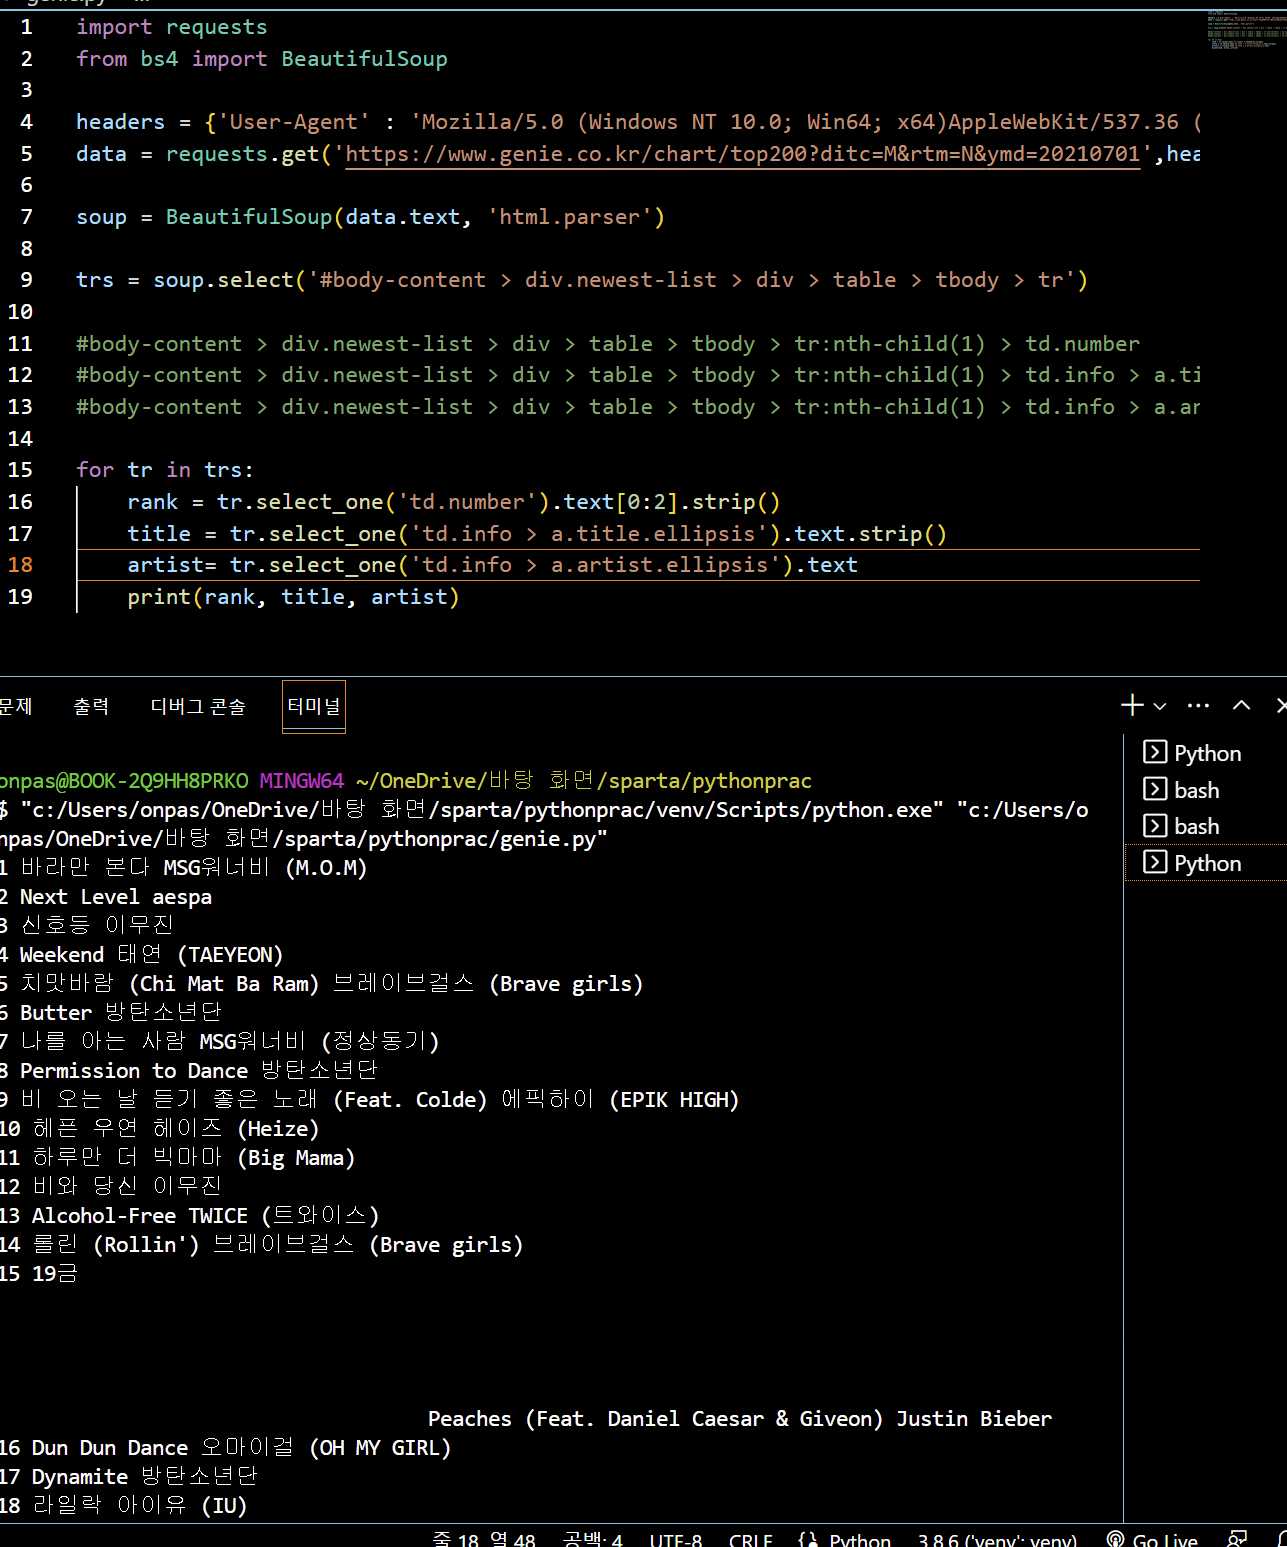Click line number 15 in the editor gutter
The image size is (1287, 1547).
click(x=20, y=470)
